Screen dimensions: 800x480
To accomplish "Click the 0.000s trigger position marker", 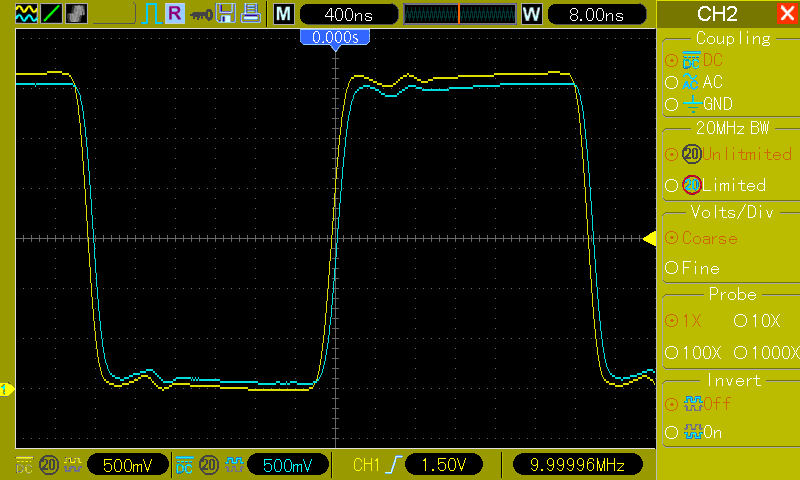I will point(335,37).
